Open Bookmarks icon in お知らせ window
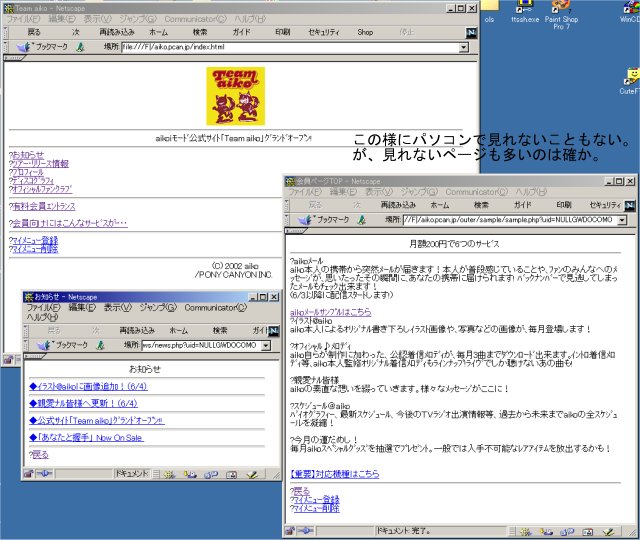This screenshot has width=640, height=540. (43, 345)
